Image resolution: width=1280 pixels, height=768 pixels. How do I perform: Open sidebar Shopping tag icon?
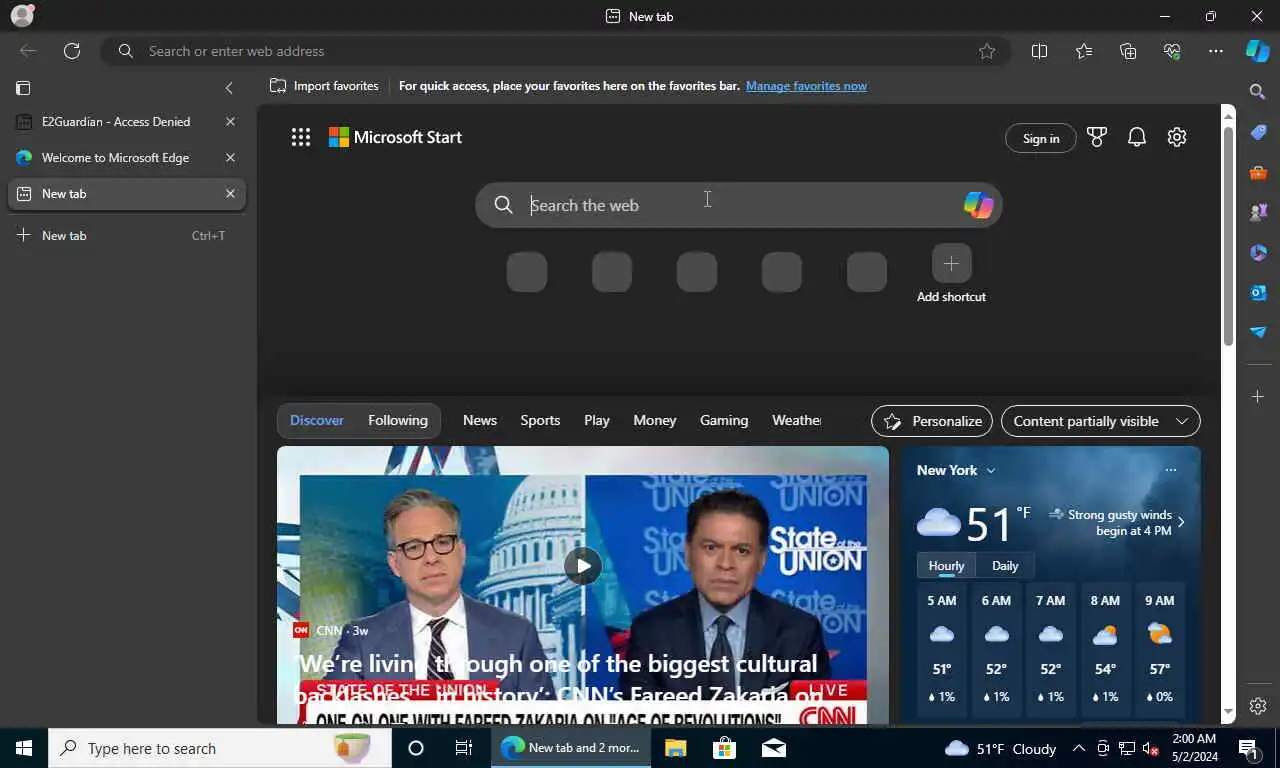click(x=1258, y=132)
